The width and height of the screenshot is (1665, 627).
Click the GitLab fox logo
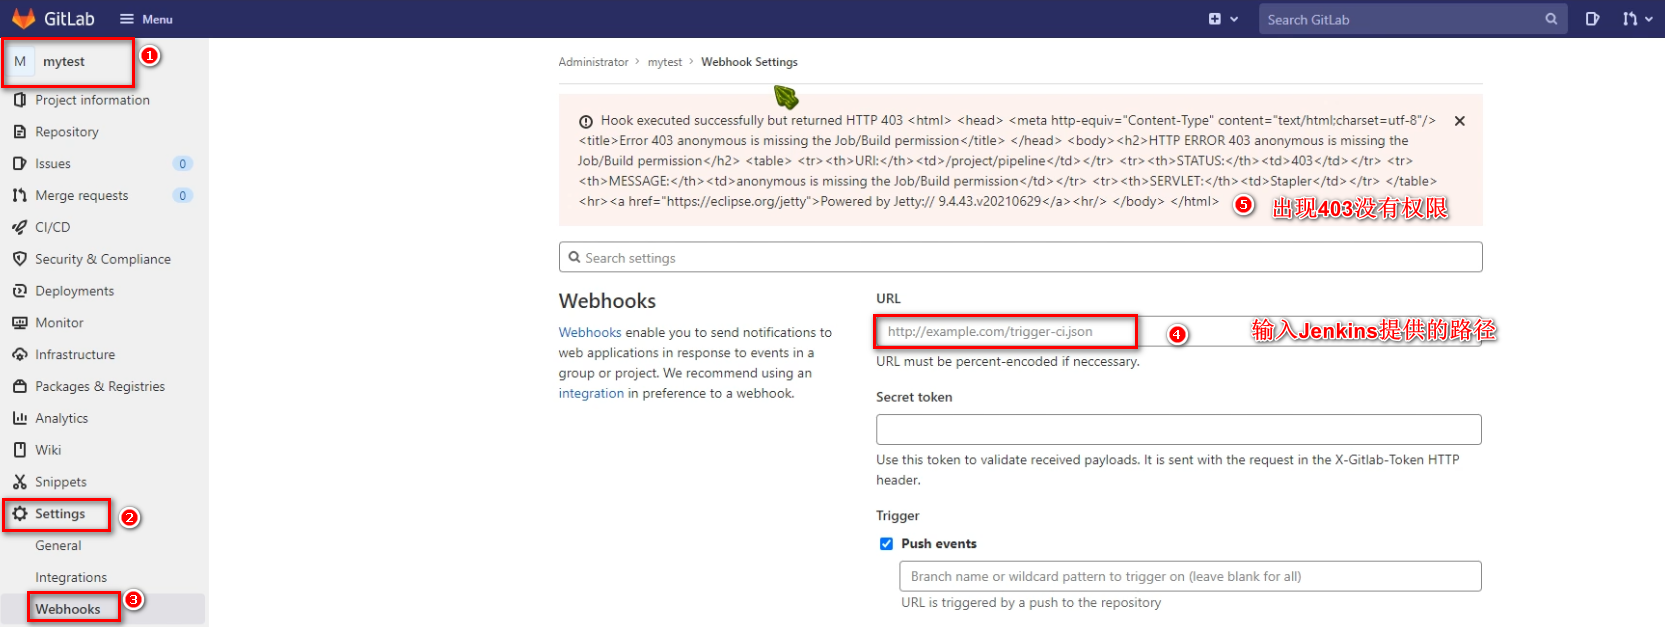[24, 19]
